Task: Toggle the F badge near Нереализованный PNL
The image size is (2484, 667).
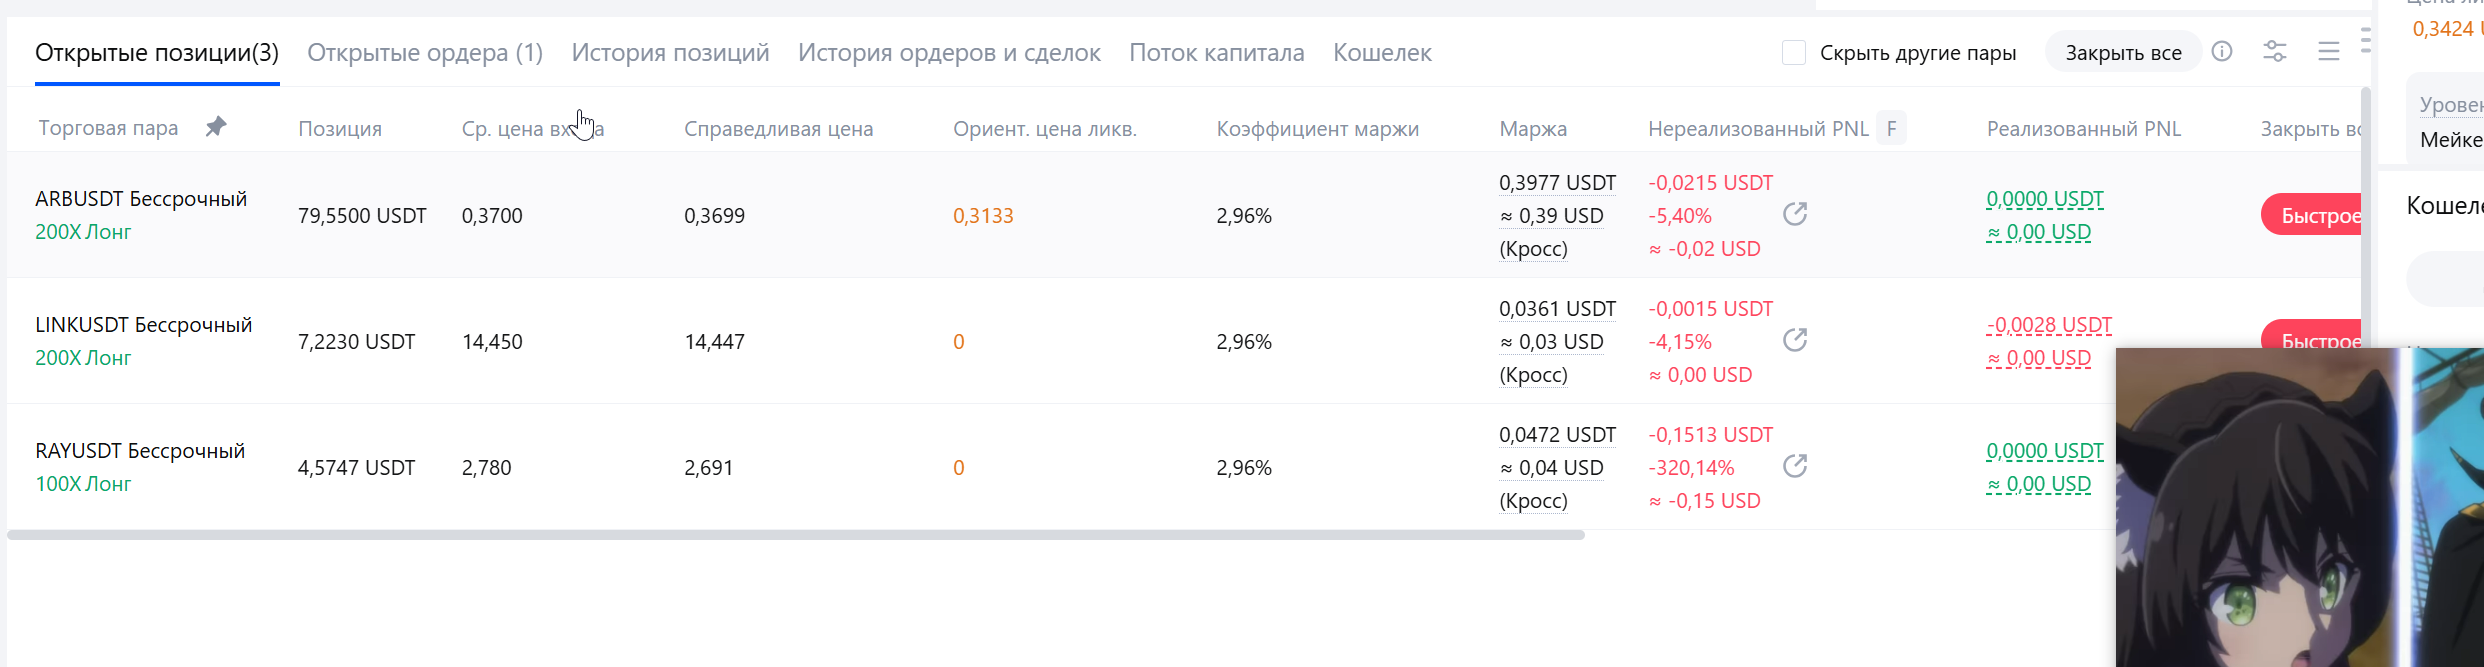Action: 1891,128
